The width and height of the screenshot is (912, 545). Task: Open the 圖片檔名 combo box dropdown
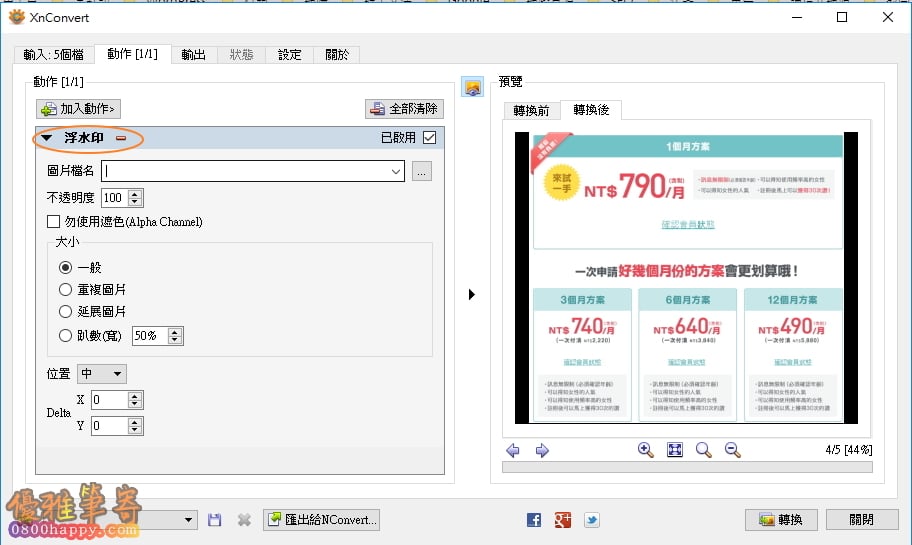click(396, 172)
